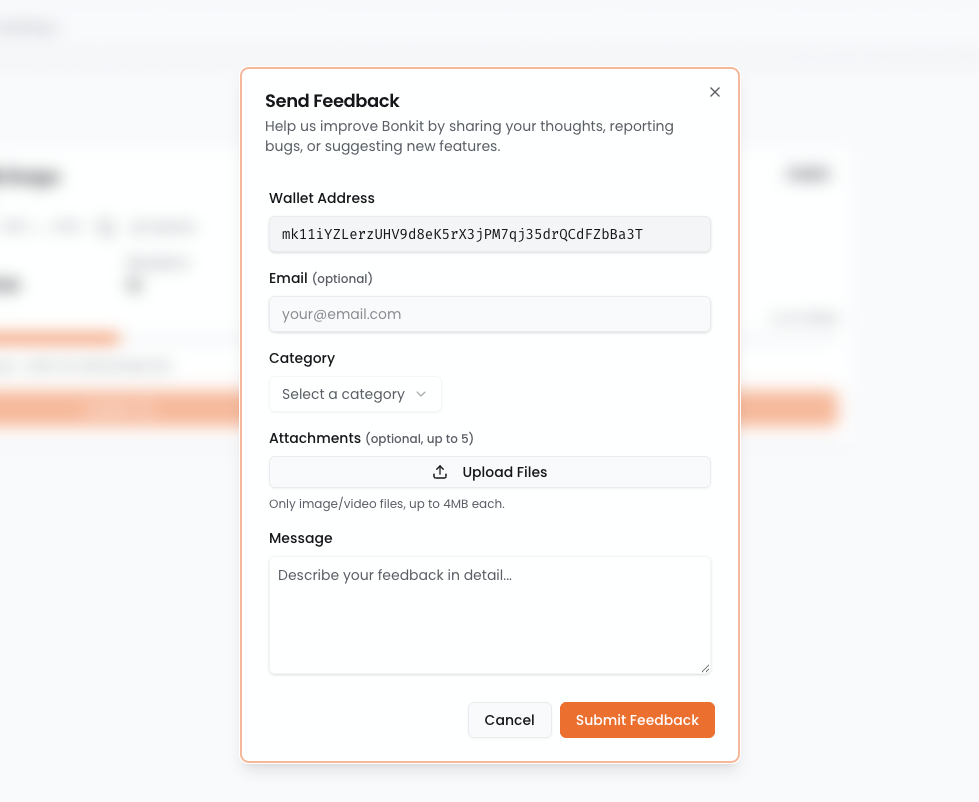Click the Category label
This screenshot has height=802, width=979.
302,358
